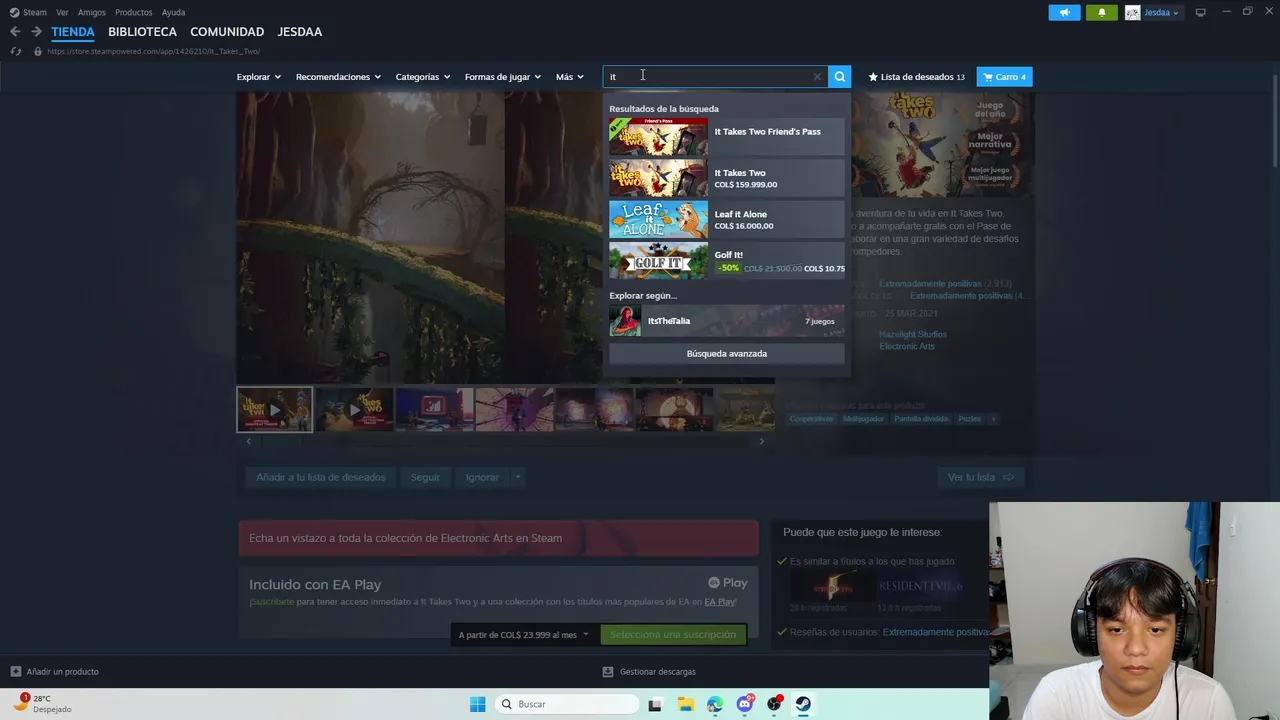Viewport: 1280px width, 720px height.
Task: Switch to the BIBLIOTECA tab
Action: pos(142,32)
